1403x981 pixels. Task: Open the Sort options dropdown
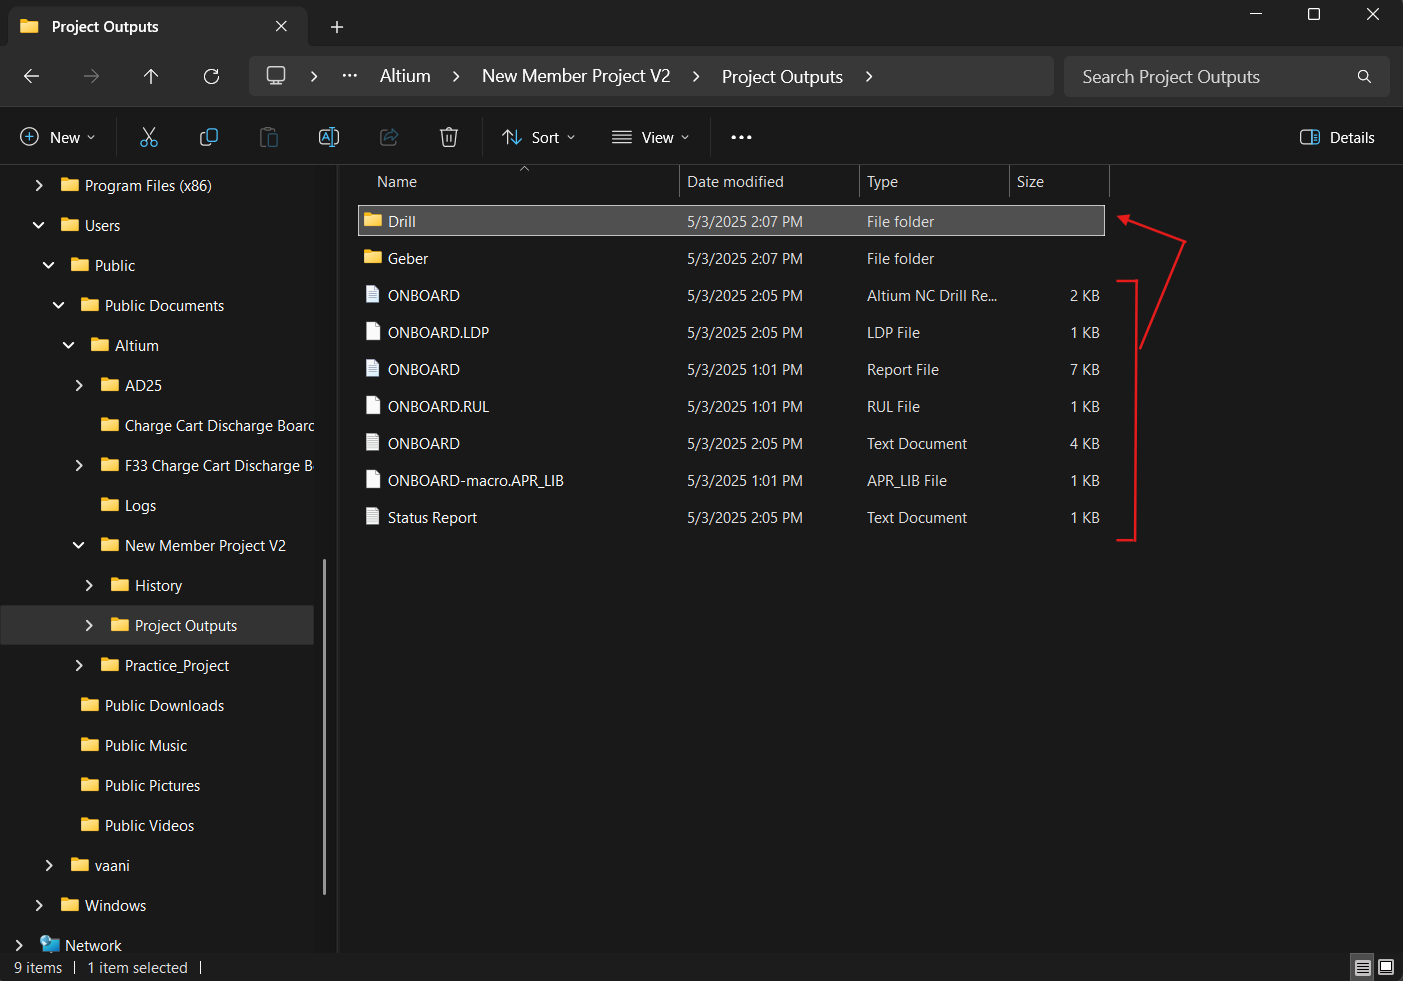pyautogui.click(x=539, y=137)
